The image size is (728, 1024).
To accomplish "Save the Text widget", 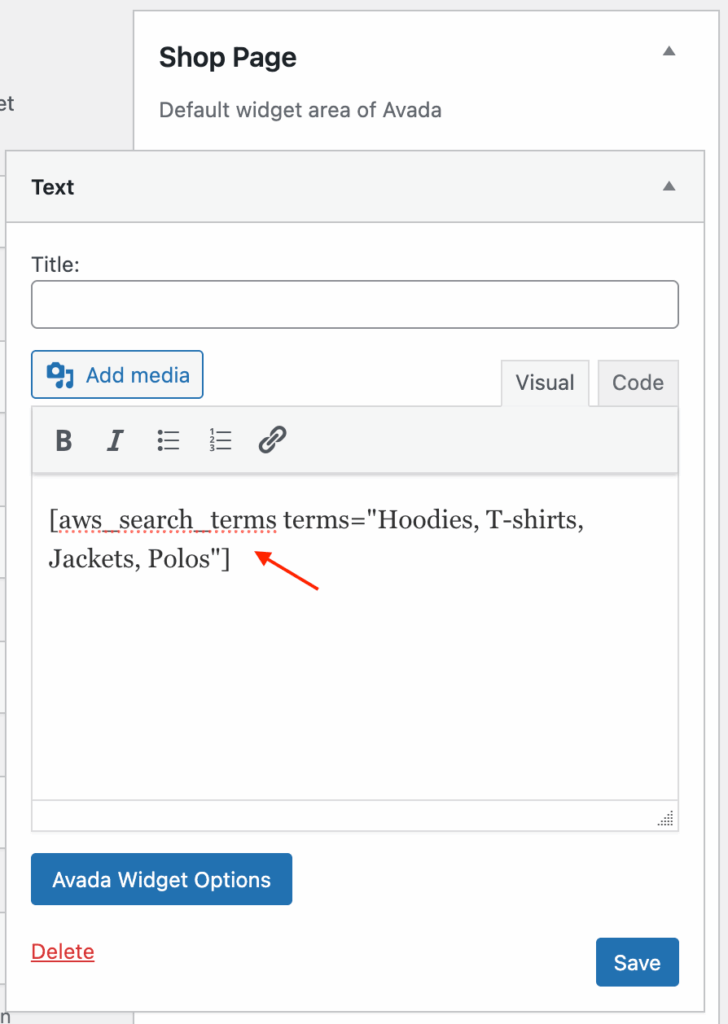I will pos(637,962).
